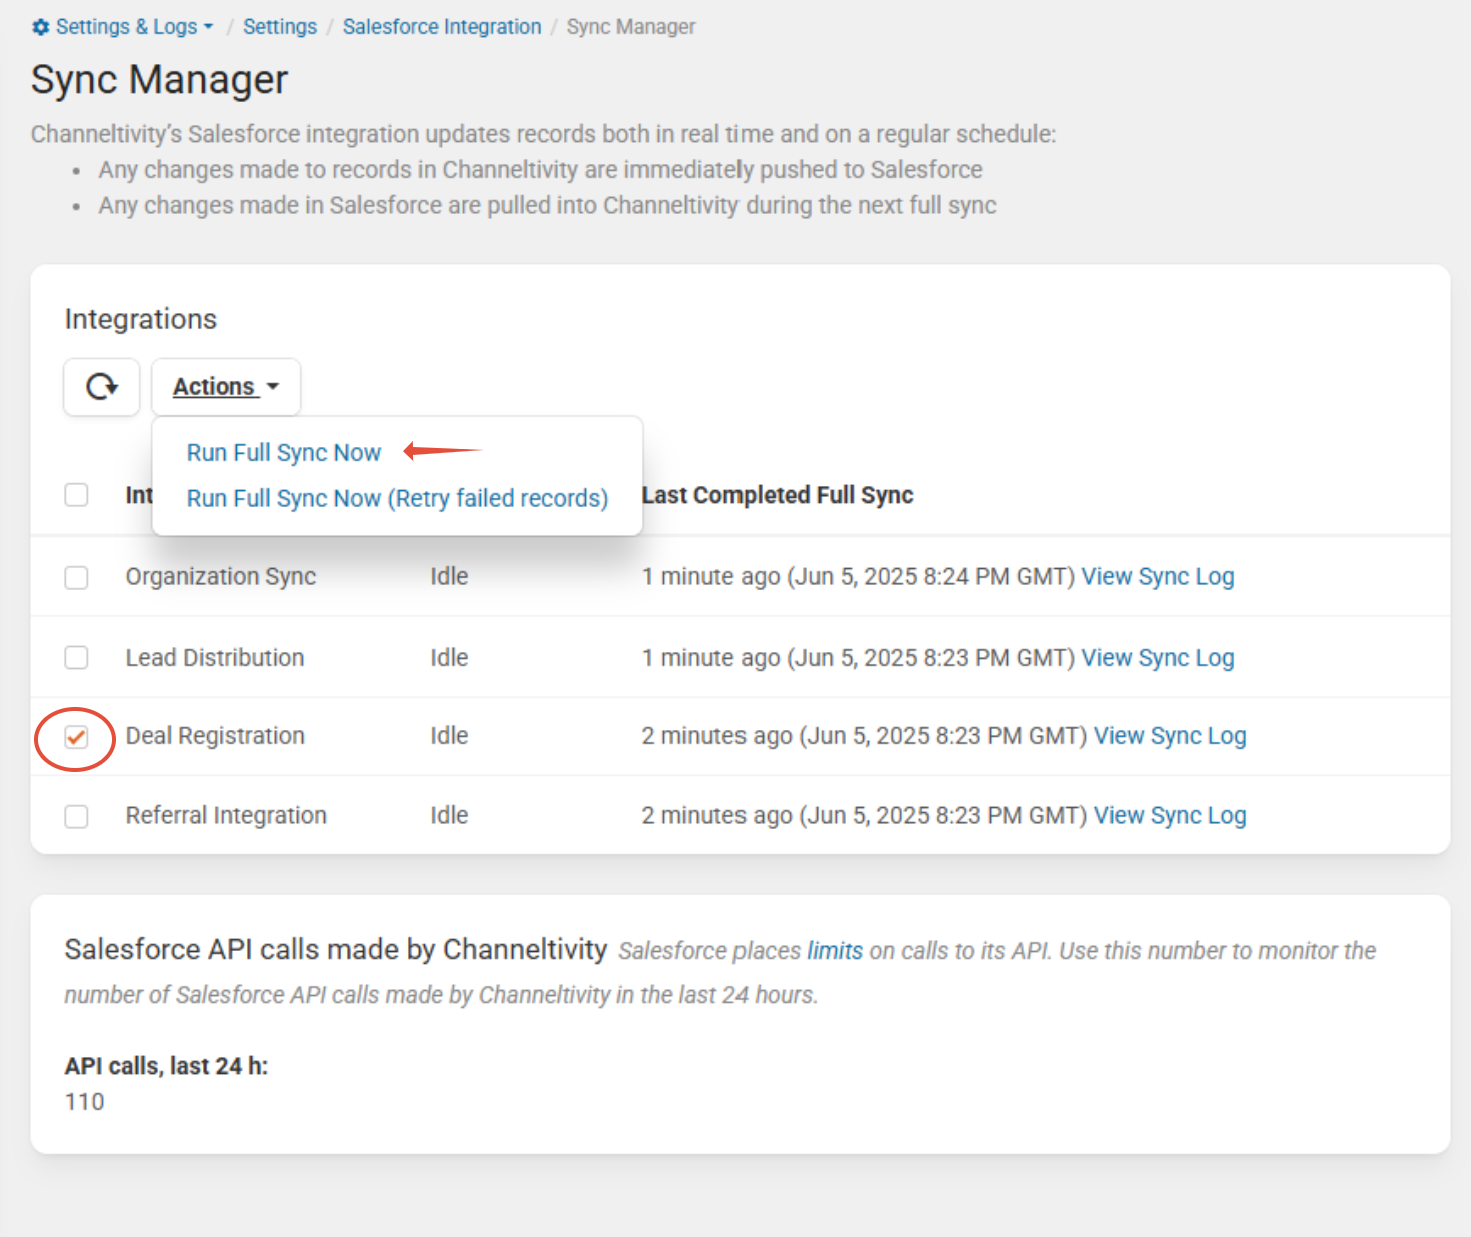Uncheck the Deal Registration checkbox
Screen dimensions: 1471x1237
(x=77, y=737)
